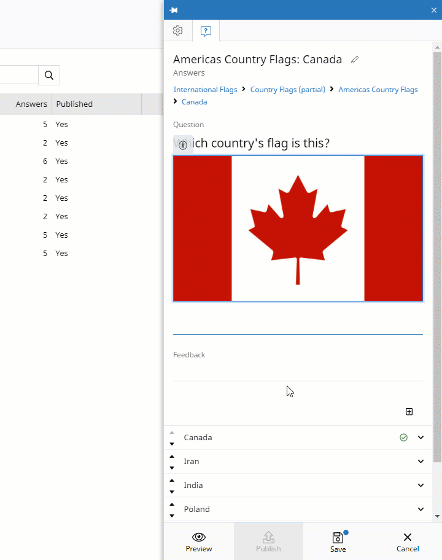442x560 pixels.
Task: Select the India answer text
Action: pyautogui.click(x=193, y=485)
